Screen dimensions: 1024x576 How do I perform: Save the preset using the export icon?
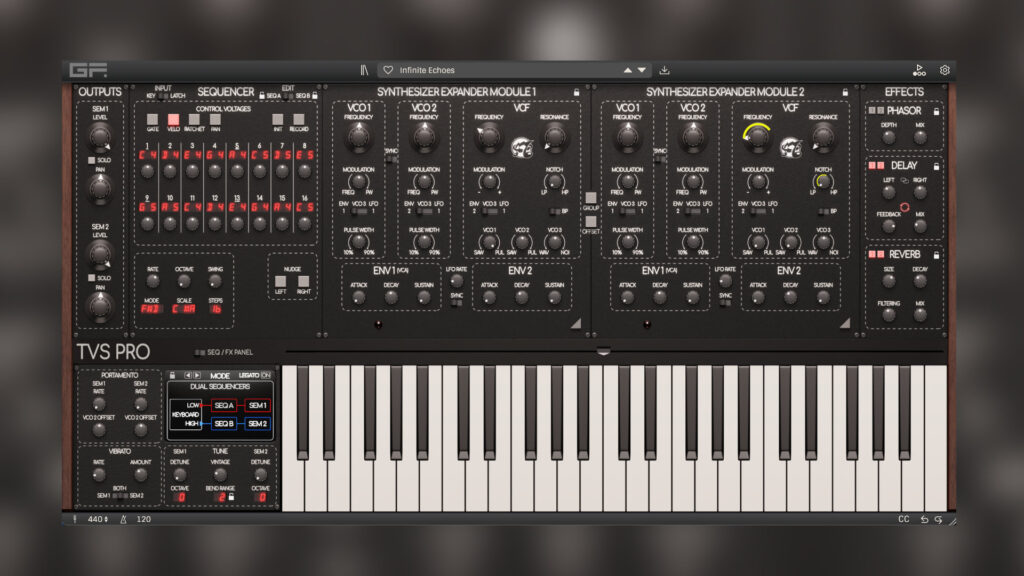(x=665, y=70)
